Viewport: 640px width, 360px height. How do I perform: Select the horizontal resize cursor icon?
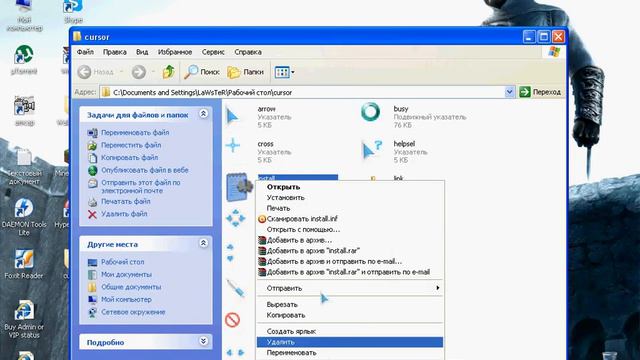tap(235, 353)
